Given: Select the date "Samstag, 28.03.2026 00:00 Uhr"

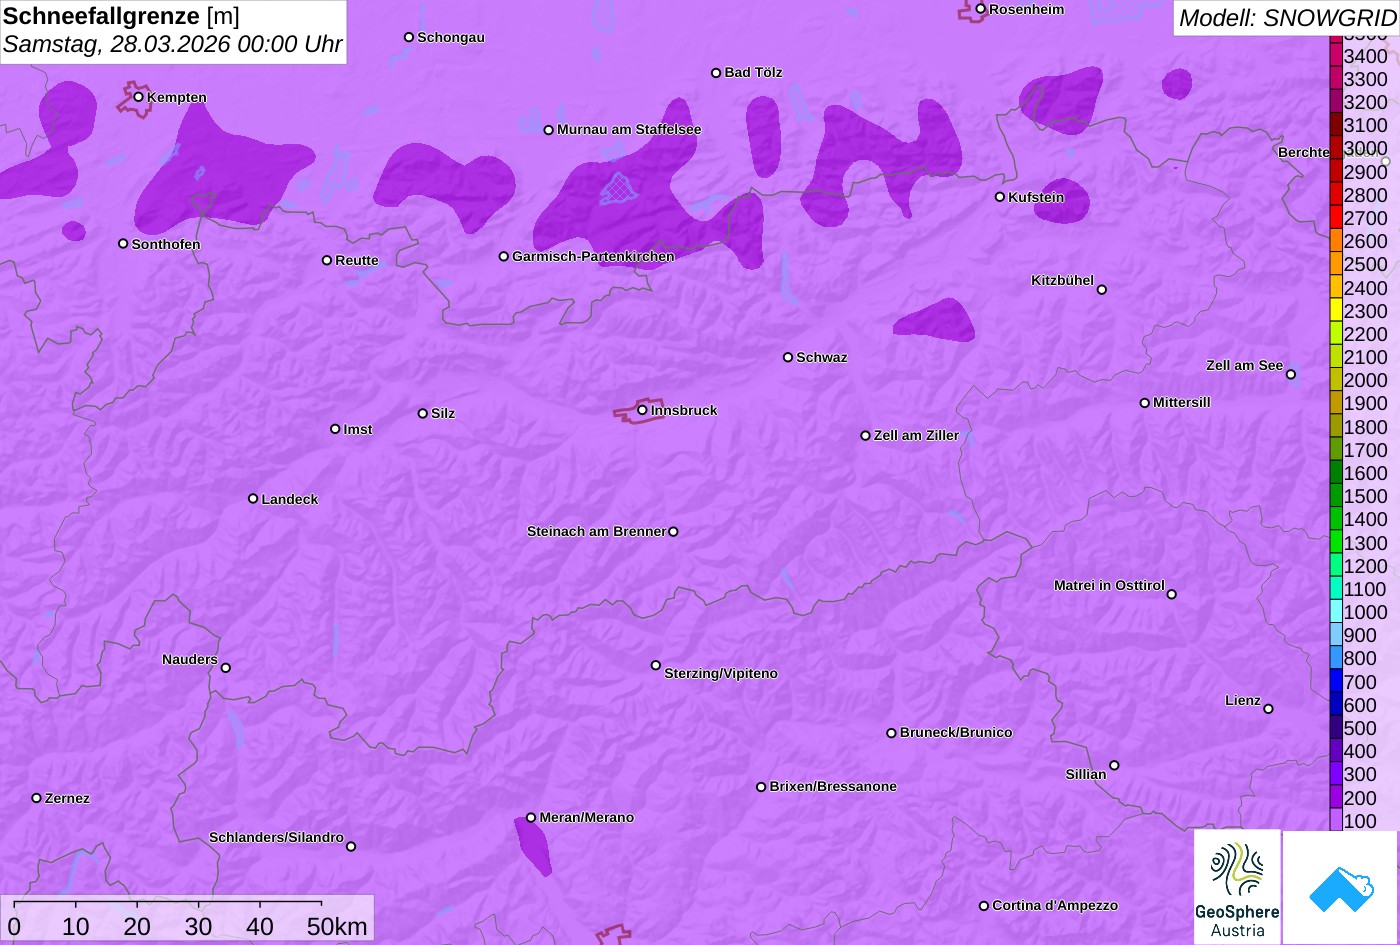Looking at the screenshot, I should tap(173, 45).
